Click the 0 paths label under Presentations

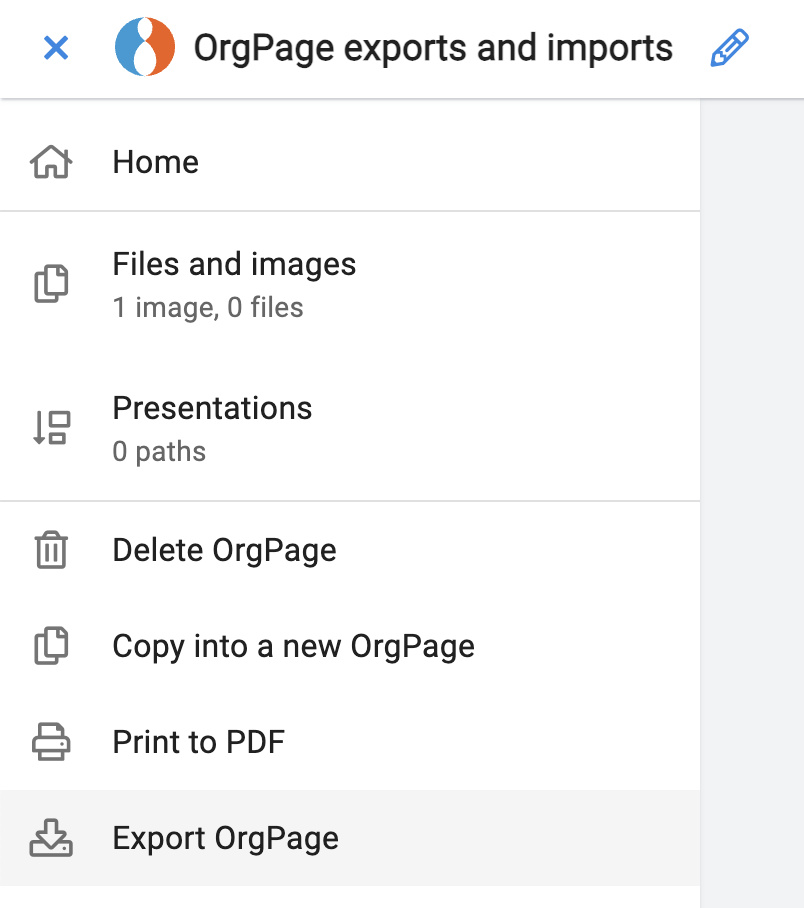(x=157, y=451)
